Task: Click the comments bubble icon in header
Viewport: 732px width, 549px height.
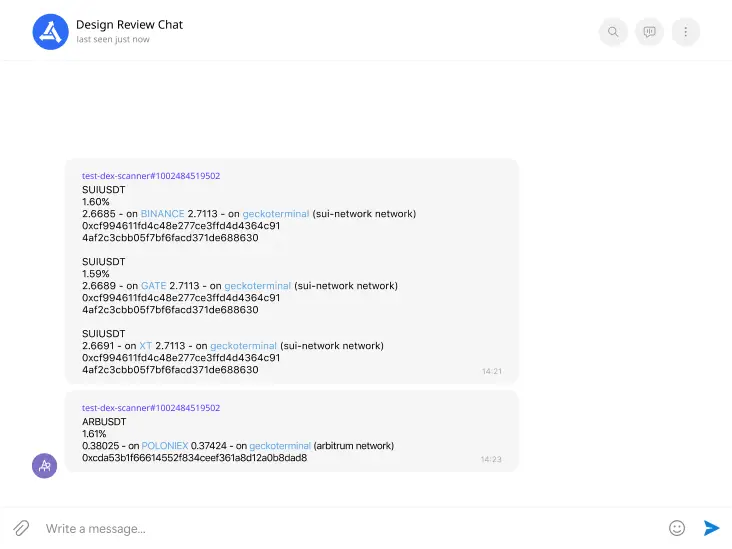Action: pyautogui.click(x=649, y=32)
